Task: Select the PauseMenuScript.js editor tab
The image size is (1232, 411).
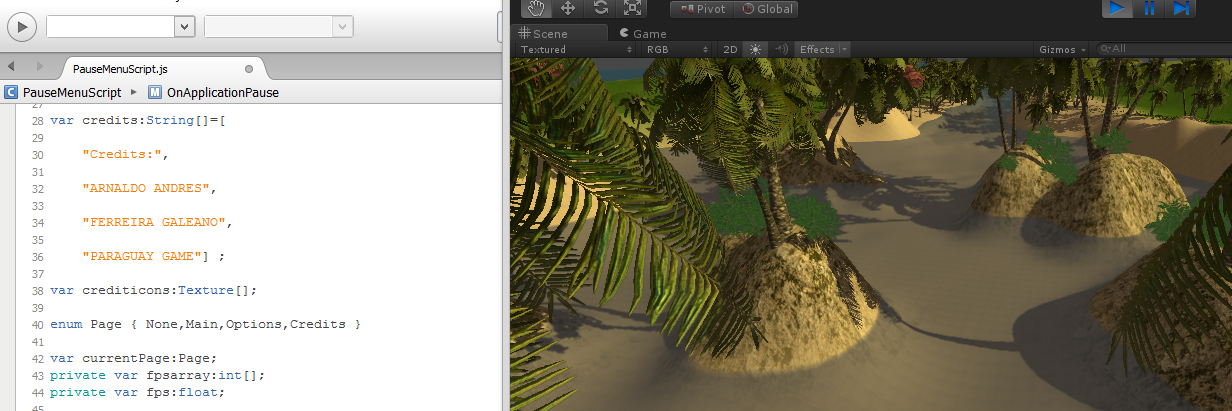Action: [x=164, y=68]
